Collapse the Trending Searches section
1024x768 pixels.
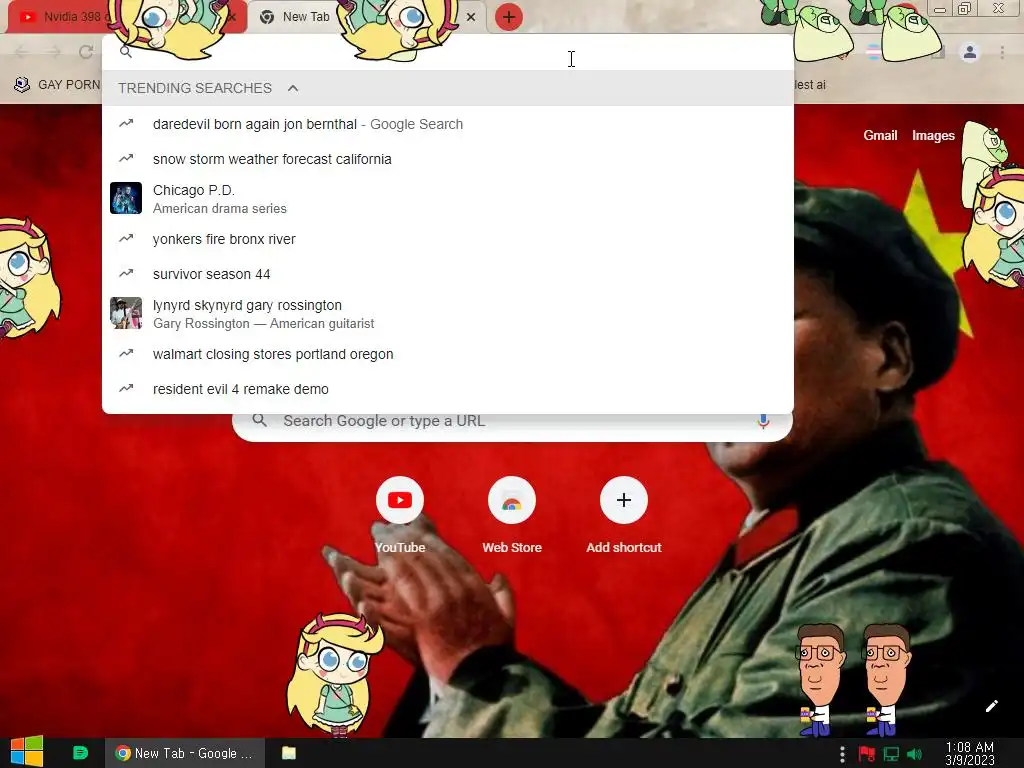pyautogui.click(x=293, y=88)
